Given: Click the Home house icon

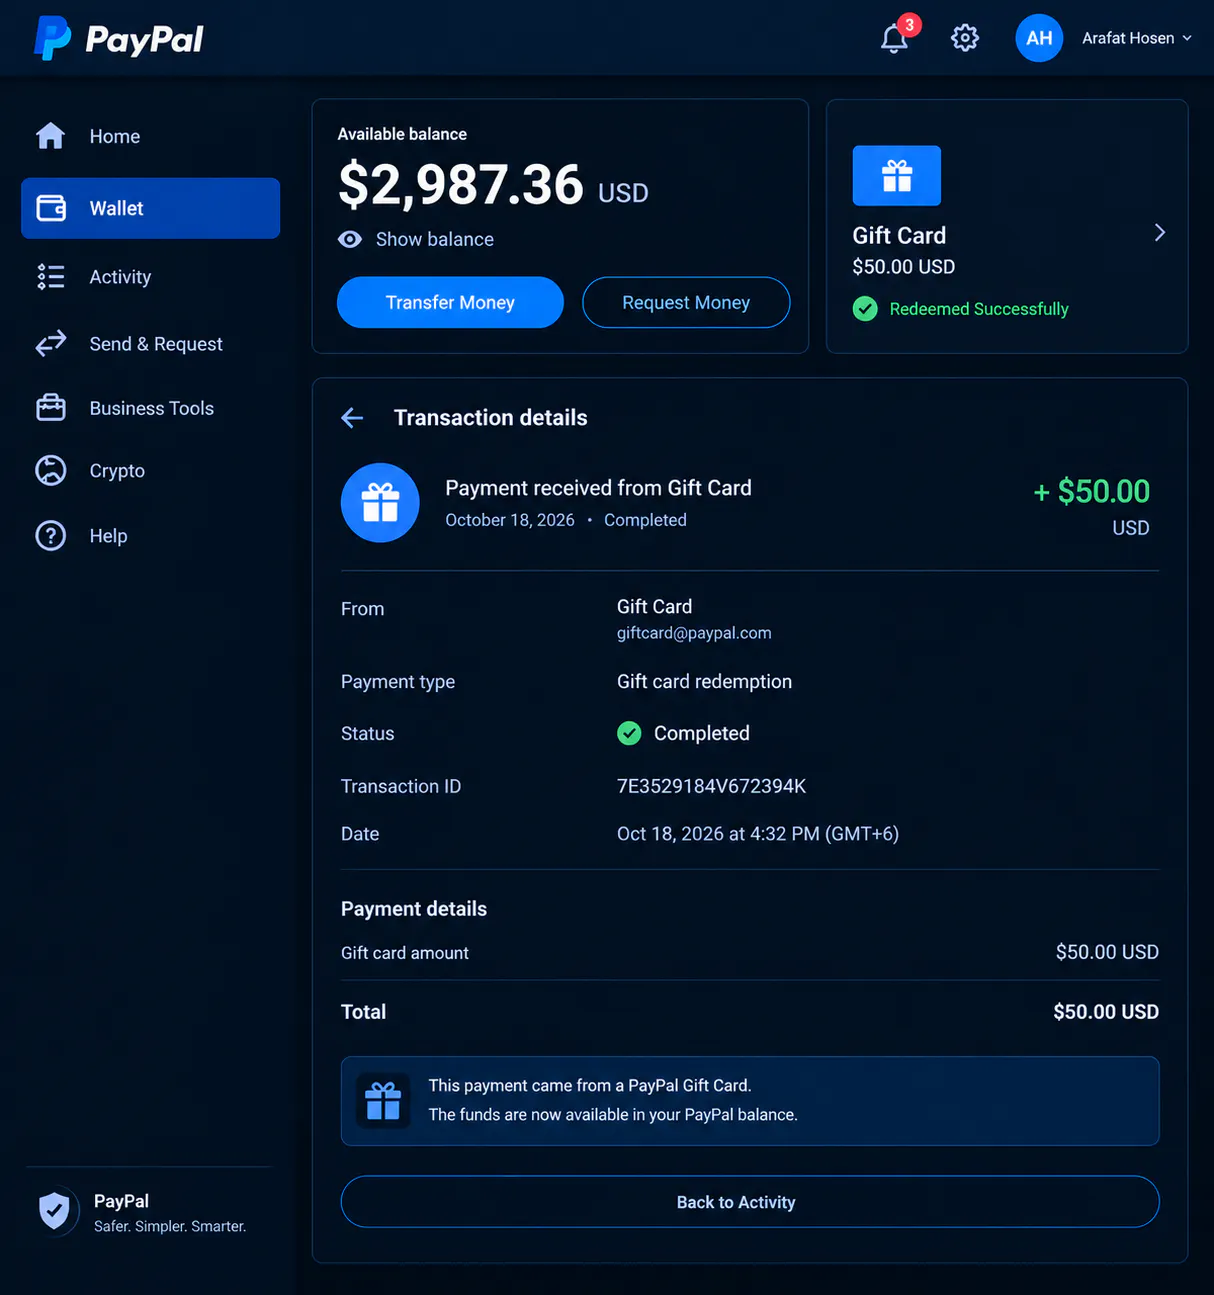Looking at the screenshot, I should 51,136.
